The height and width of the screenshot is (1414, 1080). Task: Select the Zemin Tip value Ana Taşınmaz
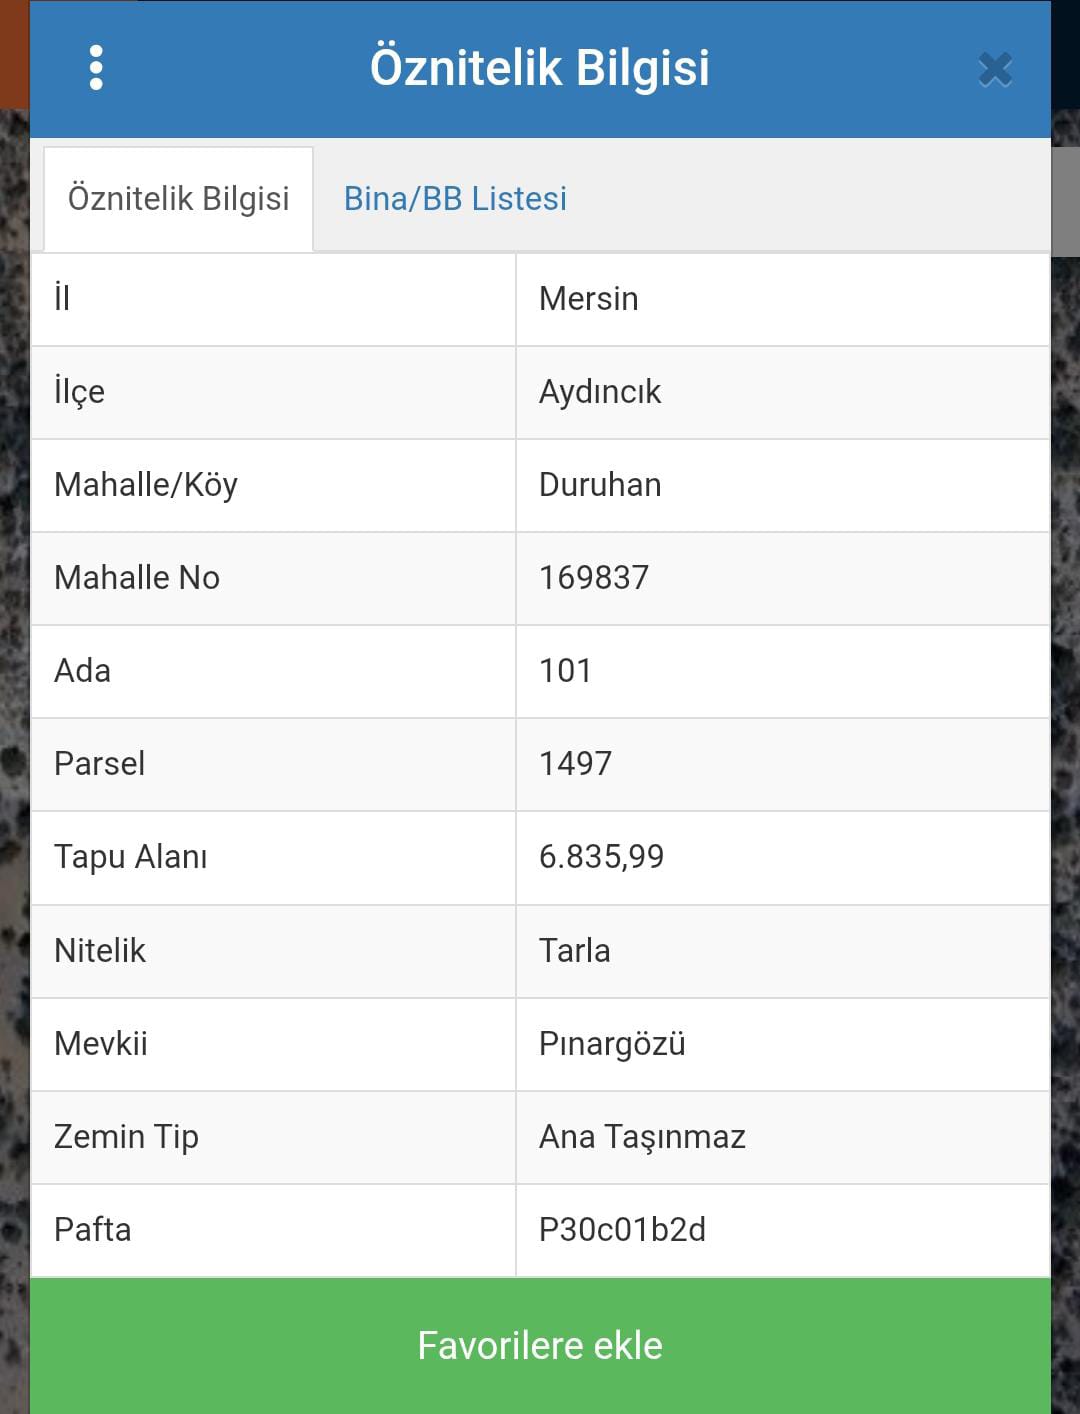coord(642,1137)
